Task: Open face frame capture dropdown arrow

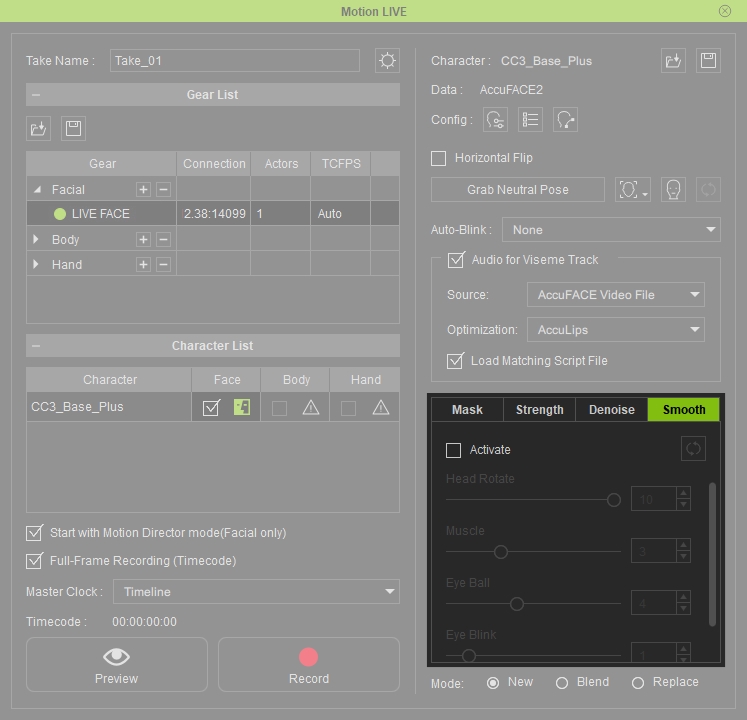Action: click(645, 194)
